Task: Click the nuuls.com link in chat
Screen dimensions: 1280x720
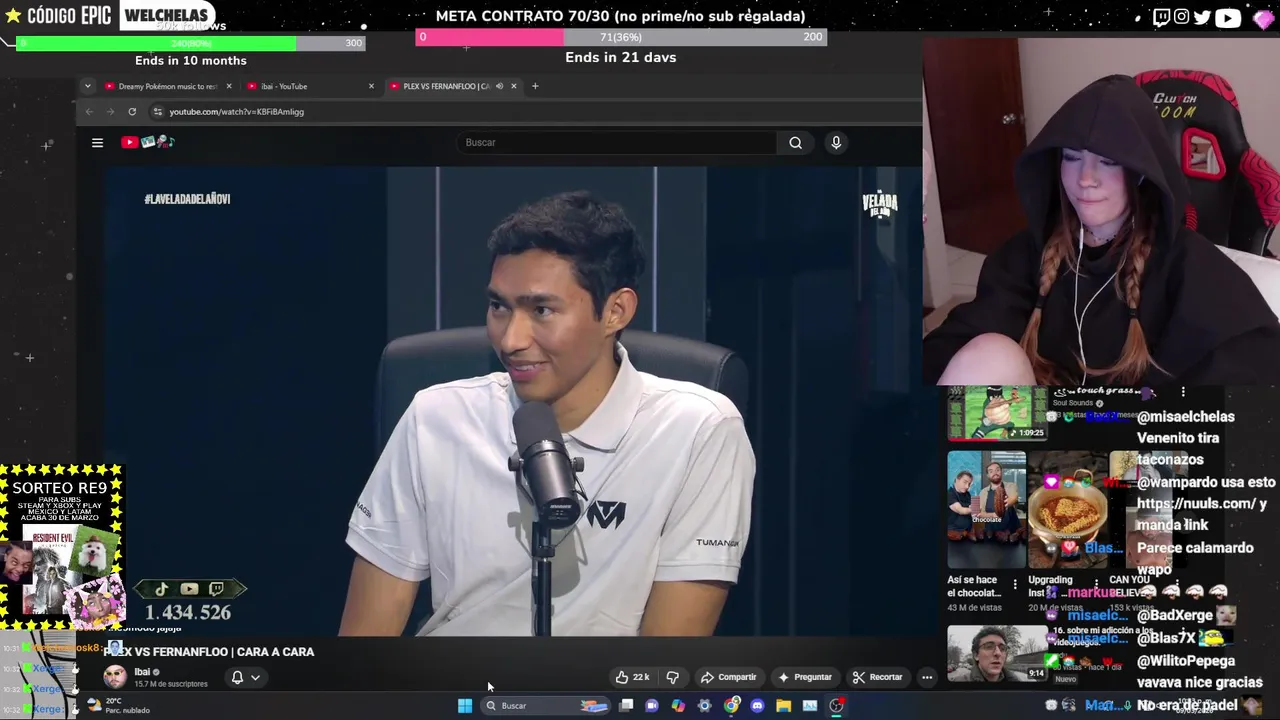Action: (x=1194, y=504)
